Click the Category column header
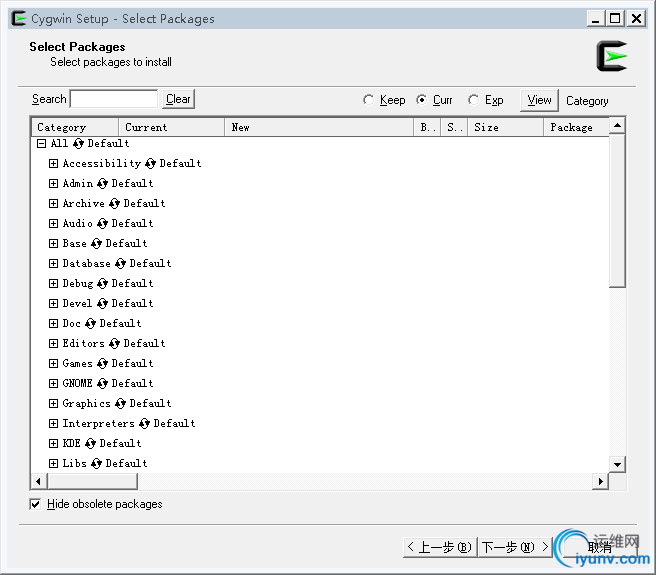The width and height of the screenshot is (656, 575). [x=75, y=127]
